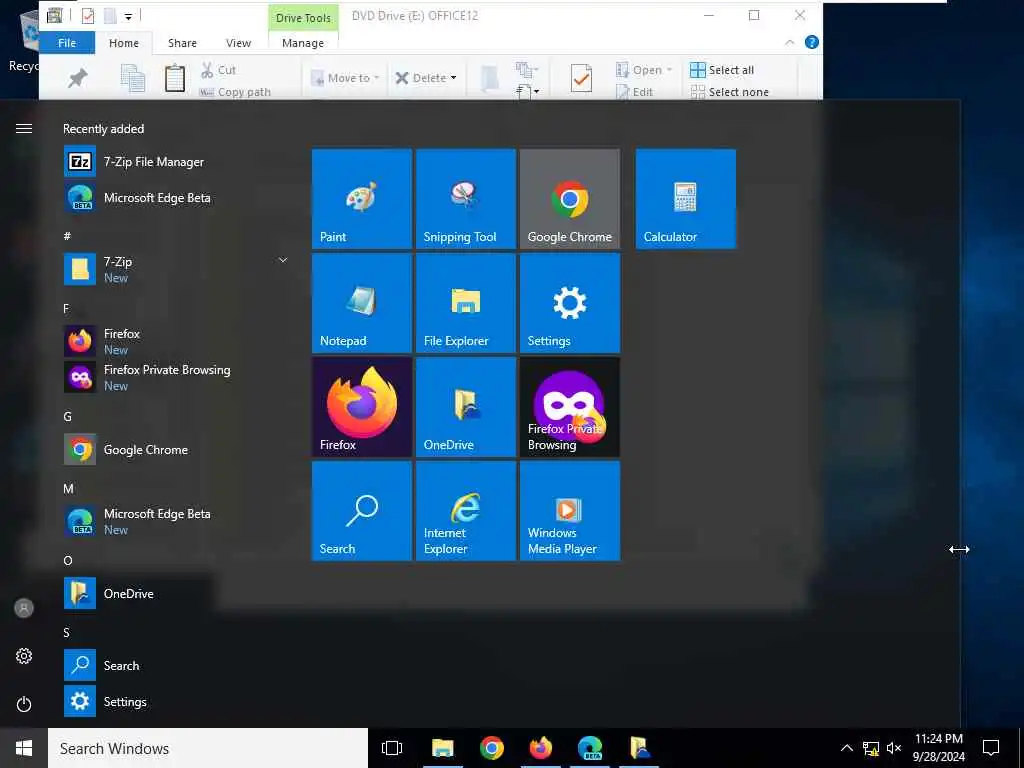Open Microsoft Edge Beta from the taskbar
The width and height of the screenshot is (1024, 768).
590,748
